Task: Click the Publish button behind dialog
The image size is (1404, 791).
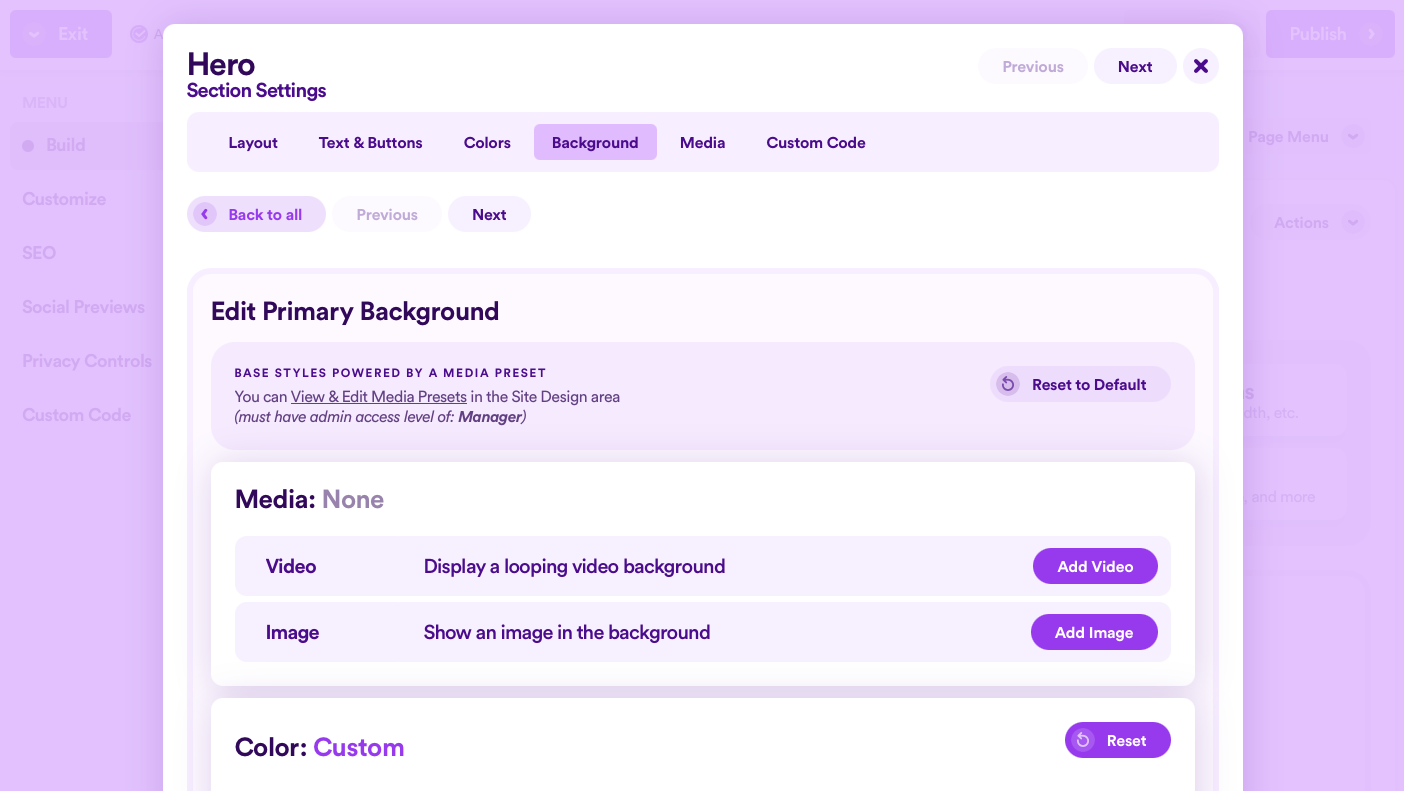Action: [1330, 34]
